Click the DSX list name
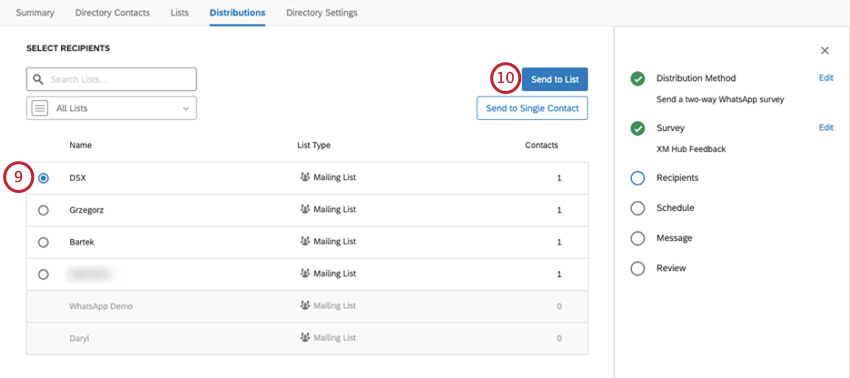Viewport: 850px width, 378px height. pyautogui.click(x=78, y=178)
